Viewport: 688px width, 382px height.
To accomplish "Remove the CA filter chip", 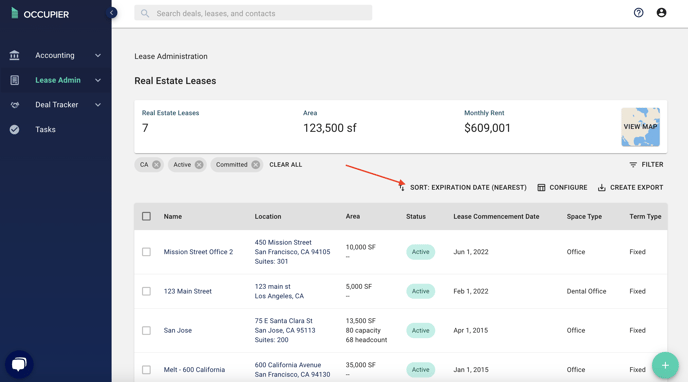I will click(156, 164).
